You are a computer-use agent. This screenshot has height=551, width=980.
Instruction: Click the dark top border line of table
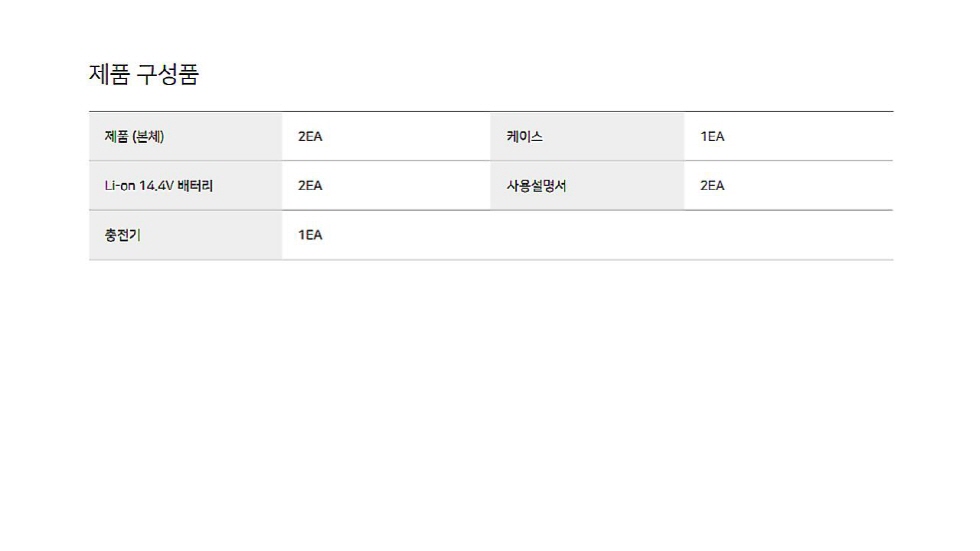pyautogui.click(x=491, y=111)
